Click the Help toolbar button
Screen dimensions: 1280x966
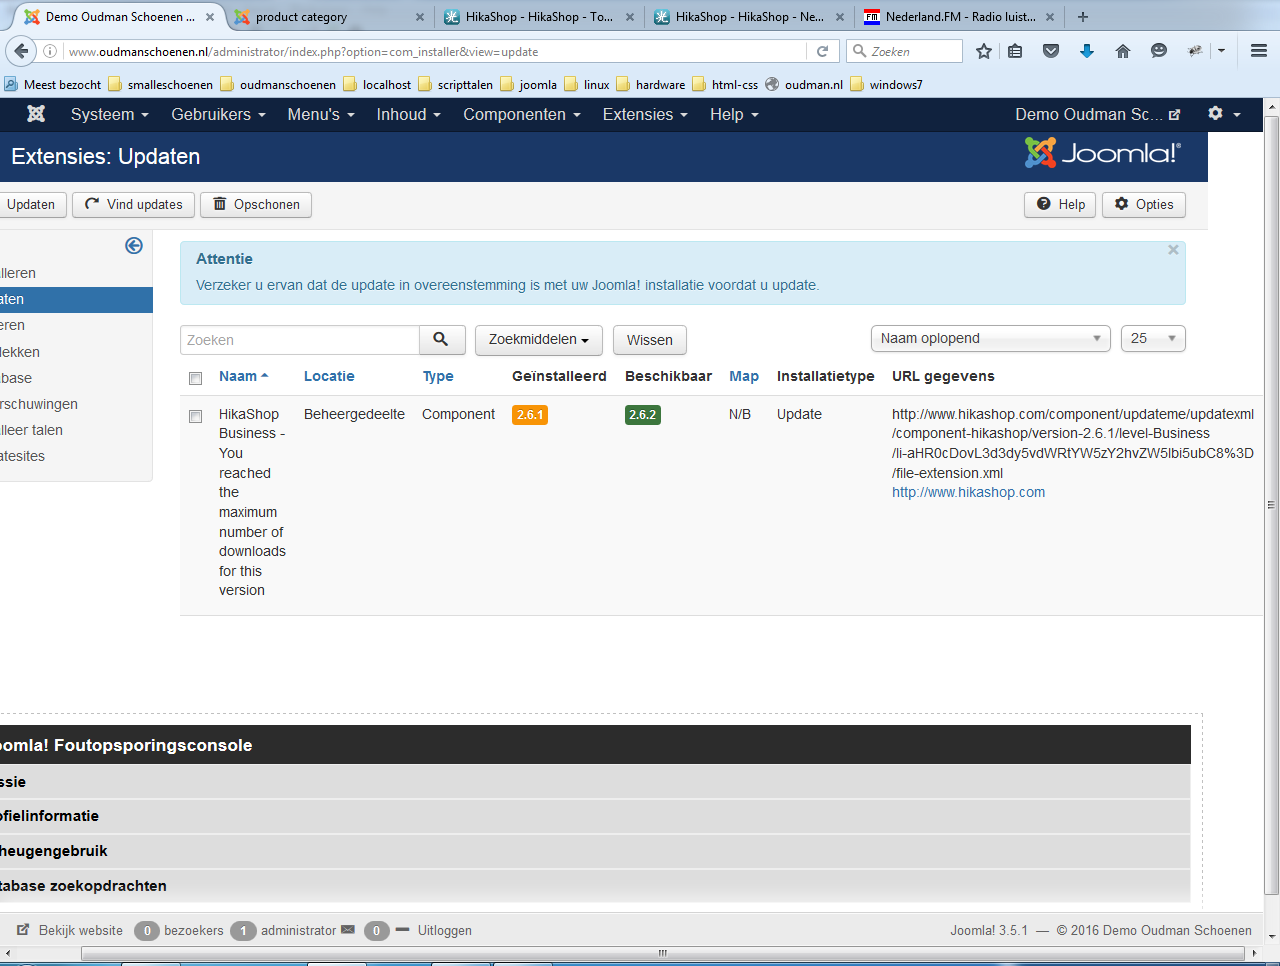point(1060,205)
